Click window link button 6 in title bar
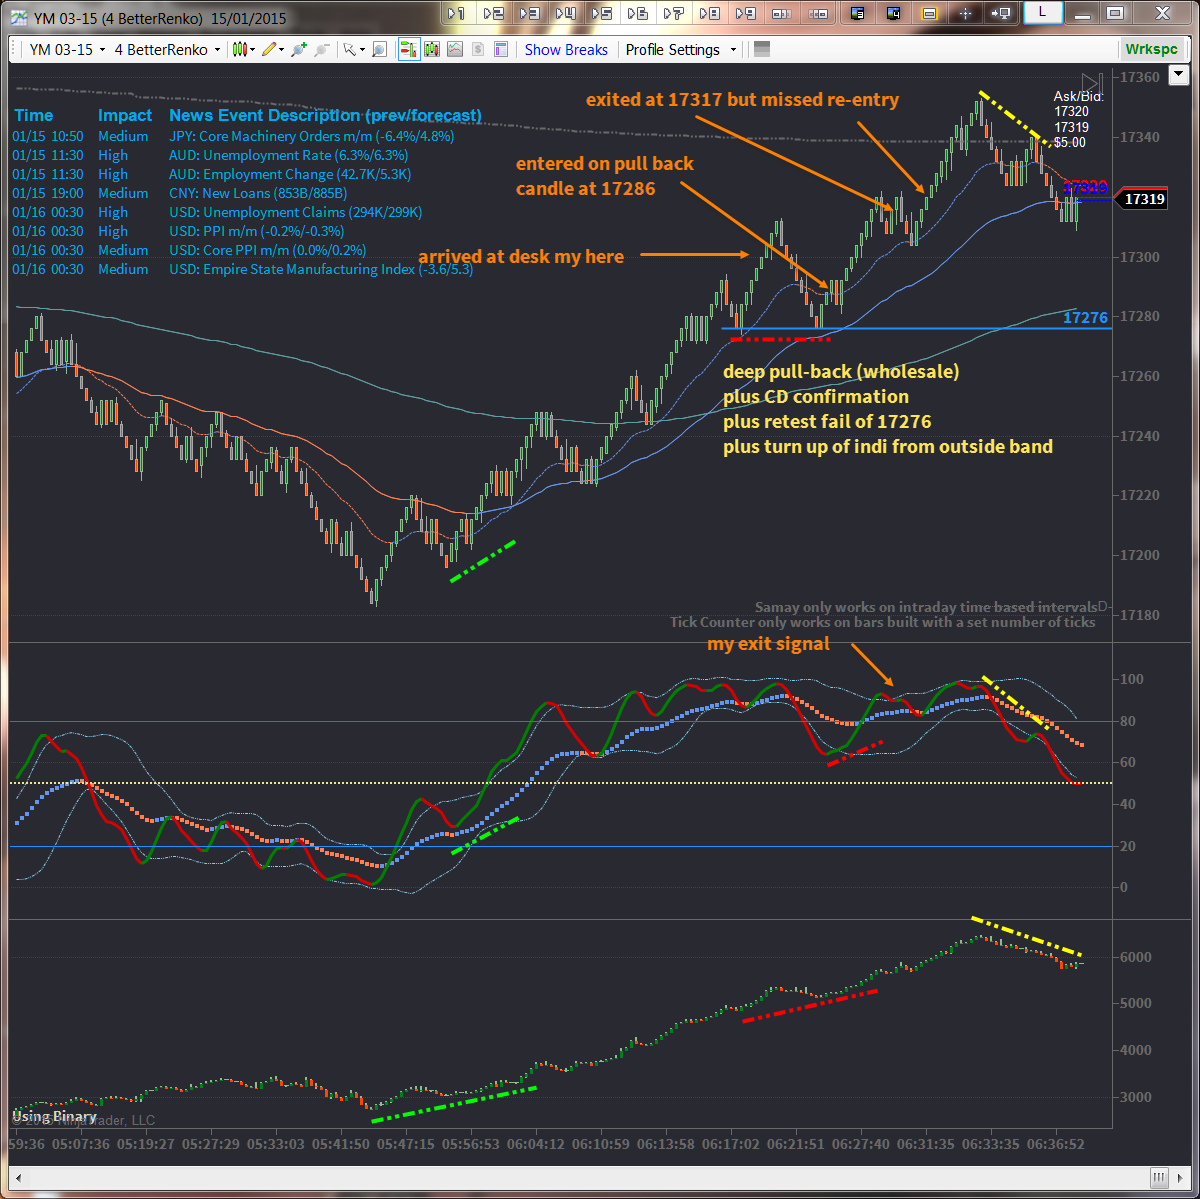Viewport: 1200px width, 1199px height. point(636,13)
